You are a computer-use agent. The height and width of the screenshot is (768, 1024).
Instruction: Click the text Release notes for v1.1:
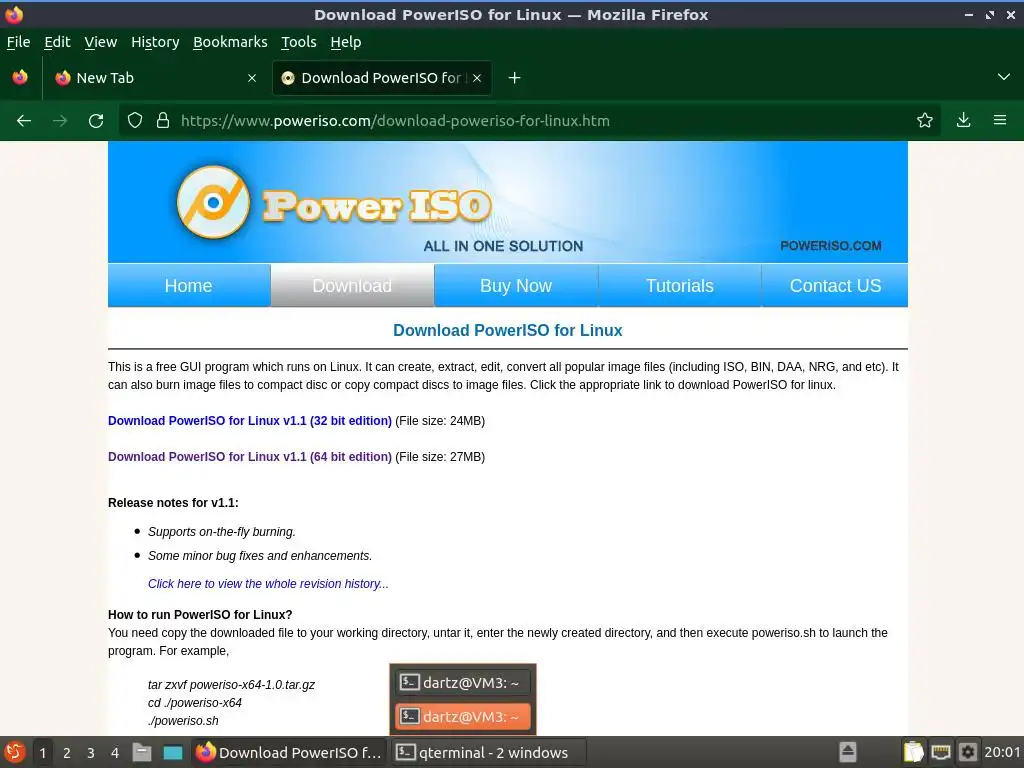pos(173,503)
